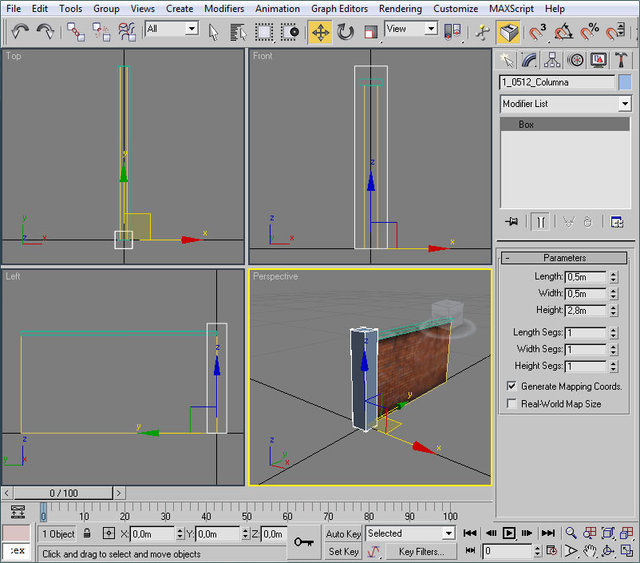Open the Hierarchy command panel tab
Viewport: 640px width, 563px height.
pyautogui.click(x=554, y=60)
